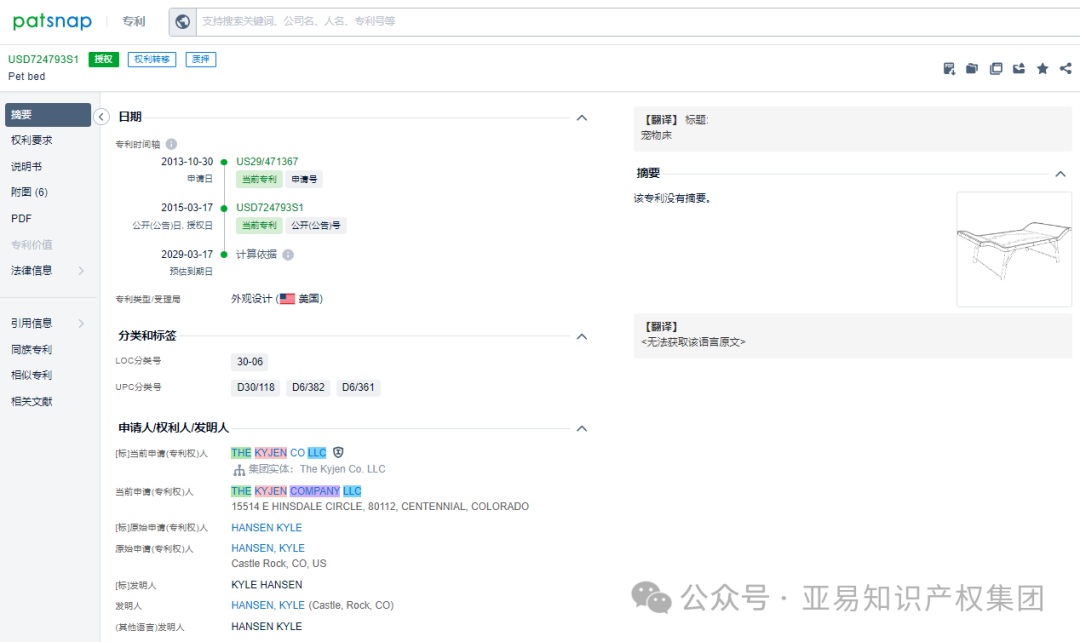Click the 权利转移 tag

(152, 59)
